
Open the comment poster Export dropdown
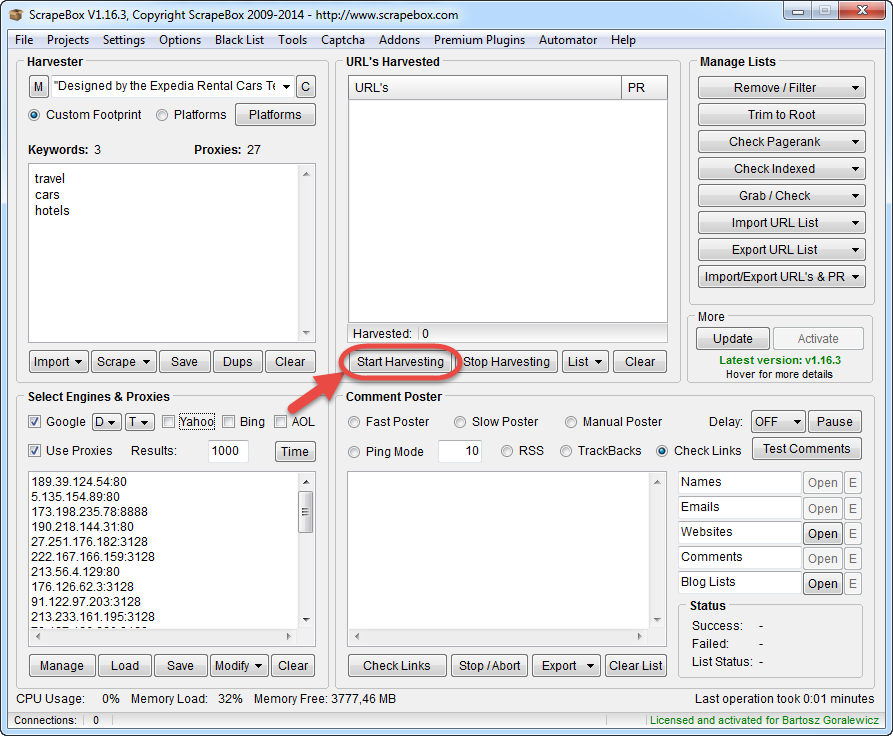(566, 665)
